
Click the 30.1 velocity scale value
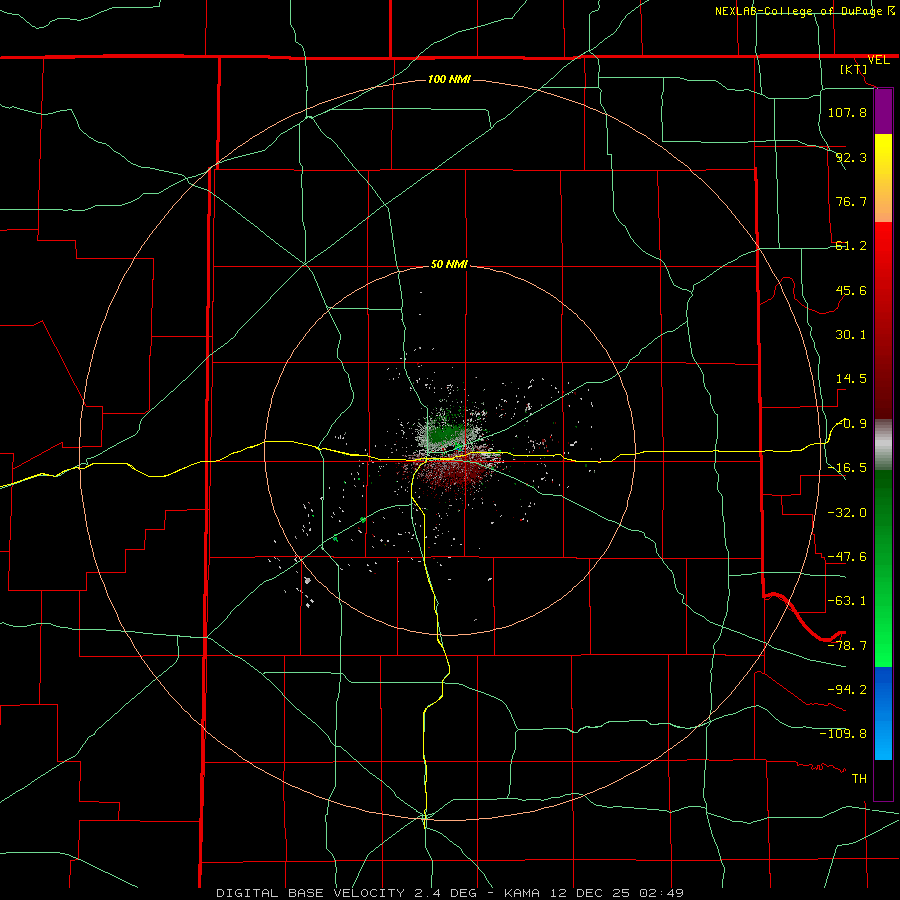(851, 335)
